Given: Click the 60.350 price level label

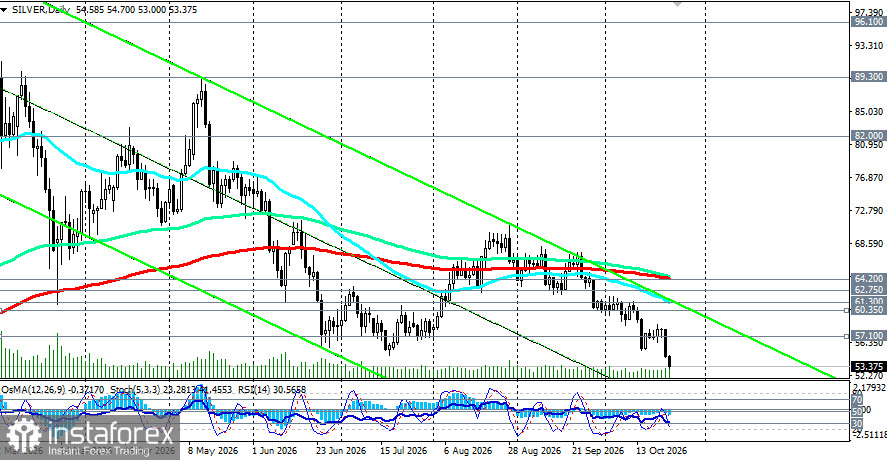Looking at the screenshot, I should 868,310.
